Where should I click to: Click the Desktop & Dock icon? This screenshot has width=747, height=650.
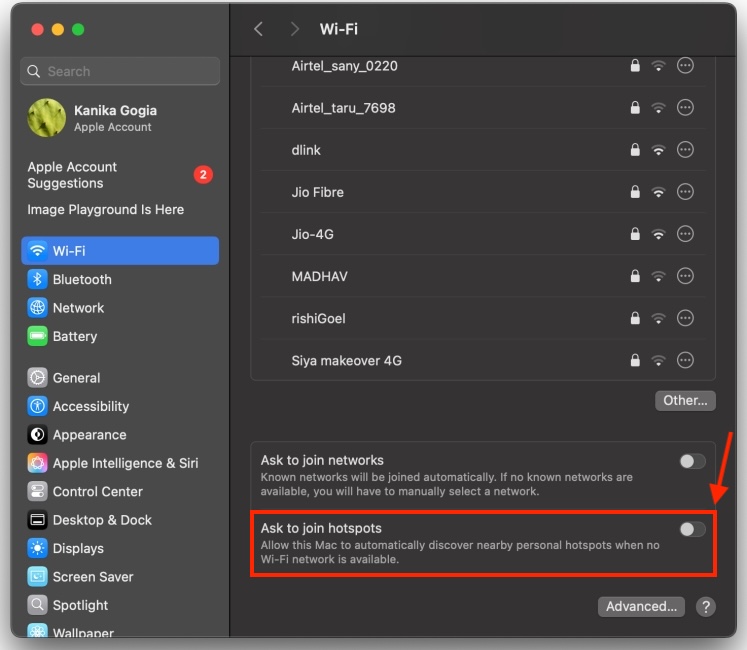37,520
